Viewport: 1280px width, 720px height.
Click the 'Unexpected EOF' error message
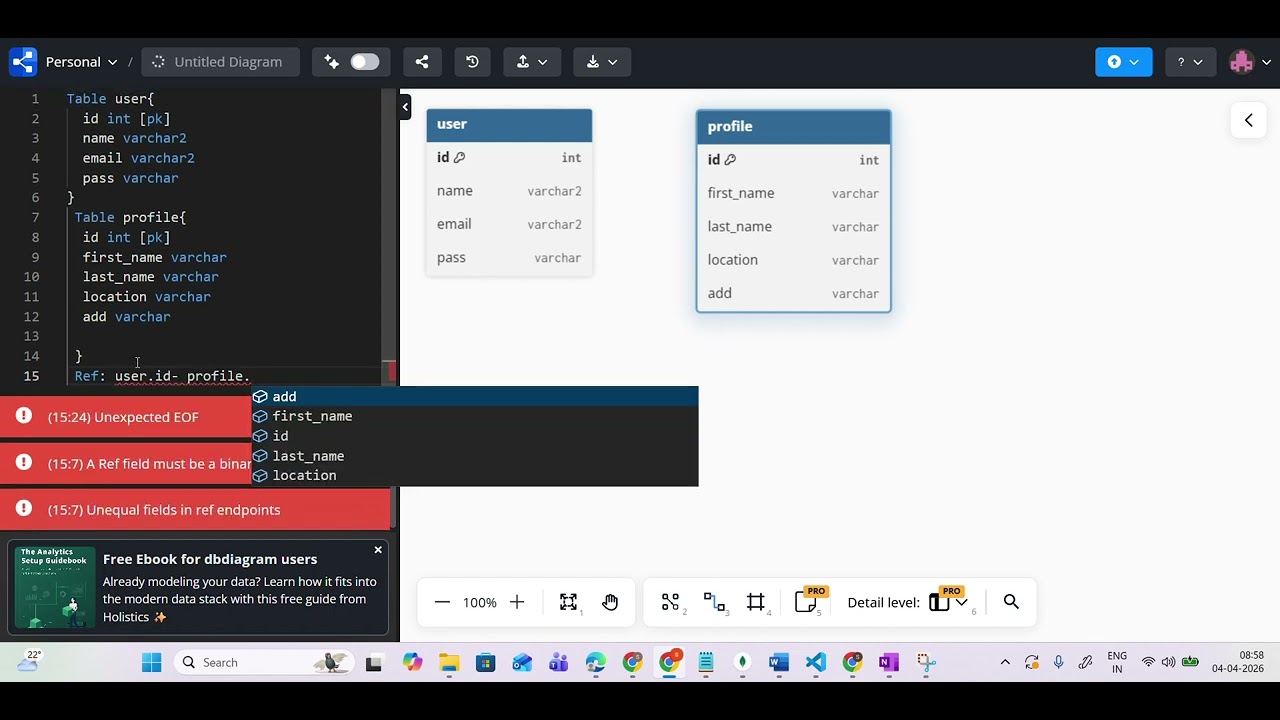tap(123, 417)
